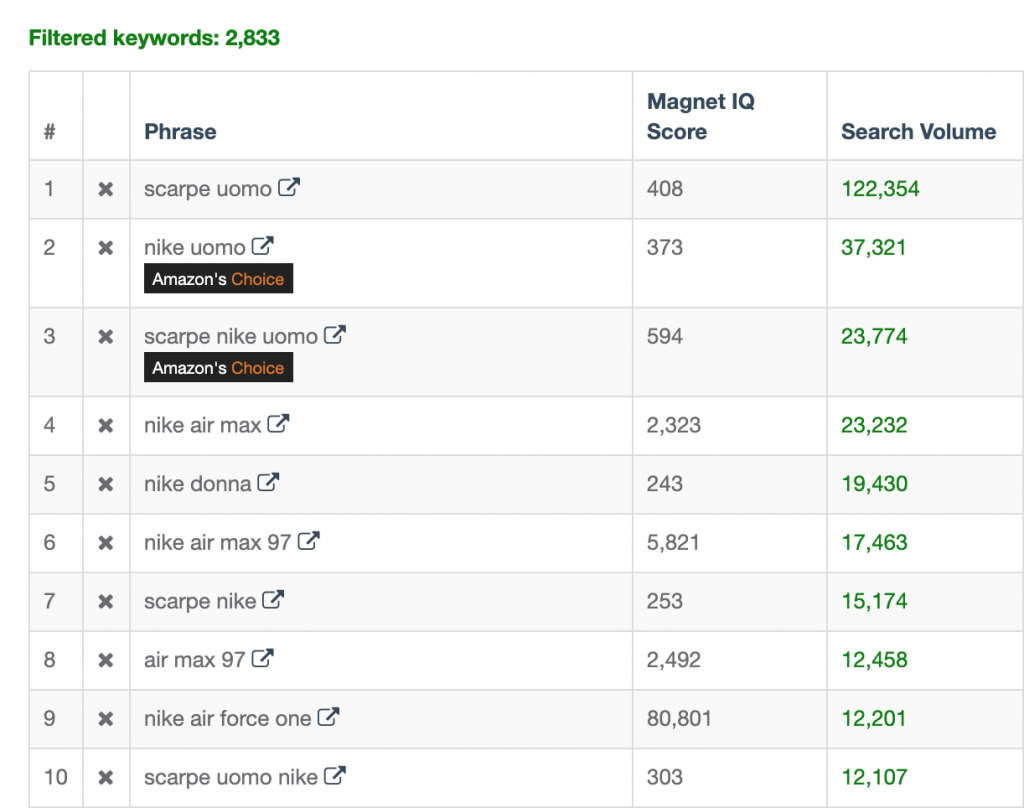Remove the 'scarpe uomo nike' keyword row
Image resolution: width=1024 pixels, height=808 pixels.
coord(106,778)
